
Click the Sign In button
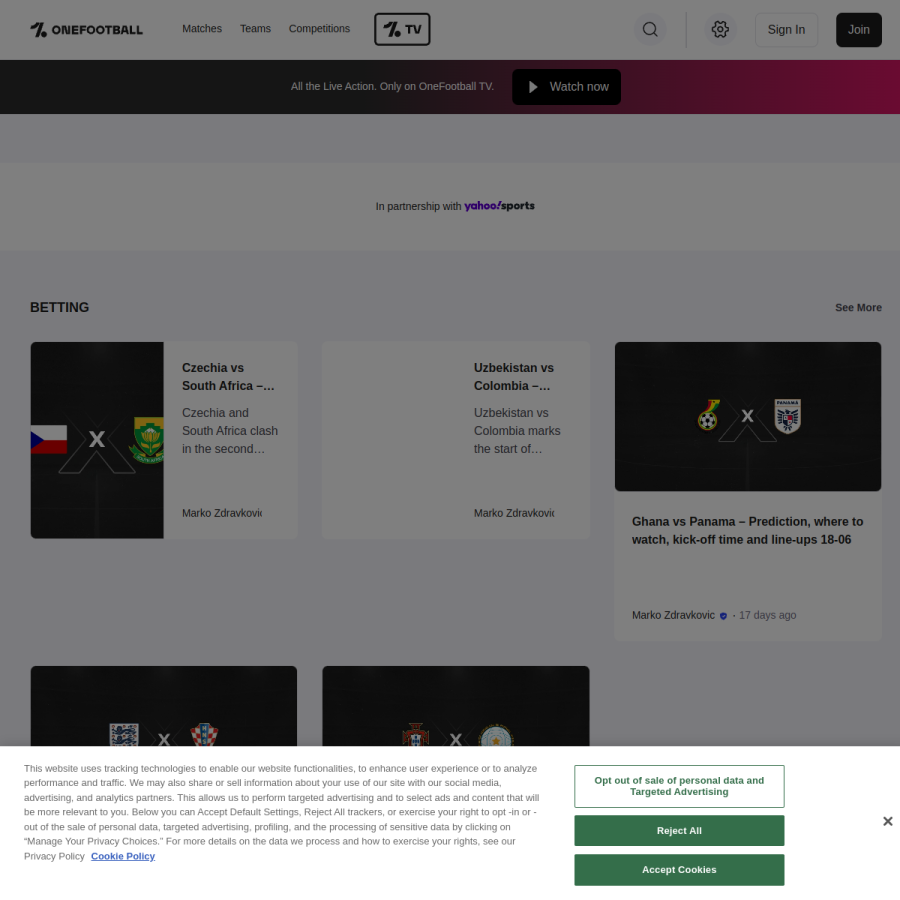click(x=786, y=30)
